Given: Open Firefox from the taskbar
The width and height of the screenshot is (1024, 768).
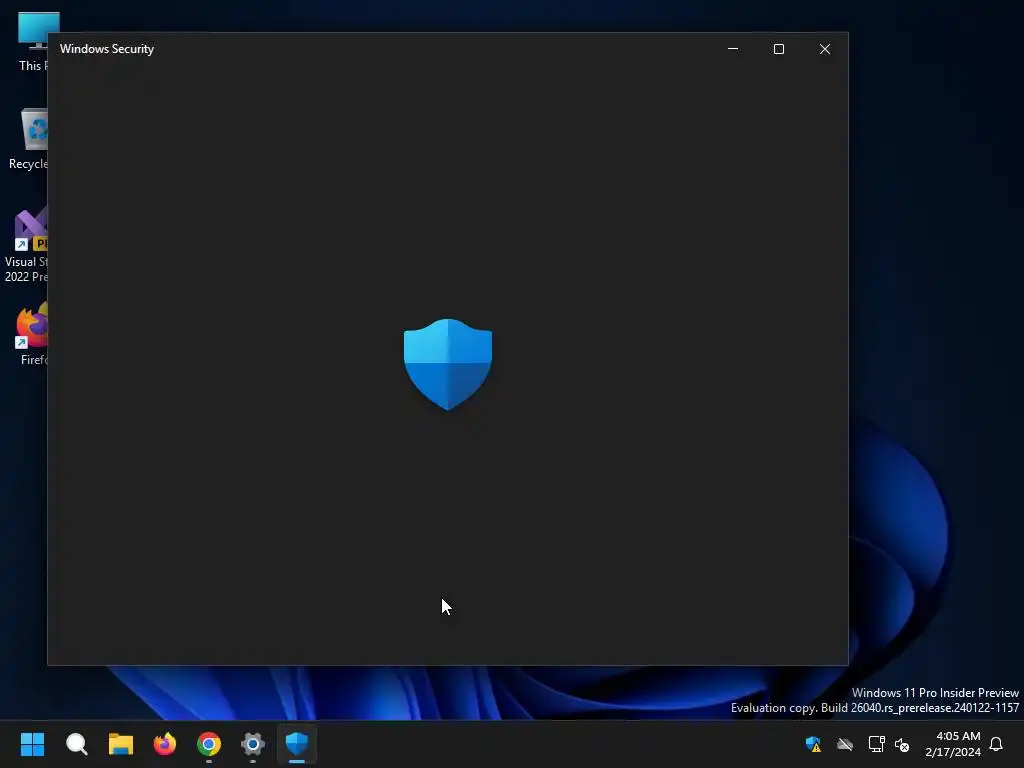Looking at the screenshot, I should pyautogui.click(x=165, y=744).
